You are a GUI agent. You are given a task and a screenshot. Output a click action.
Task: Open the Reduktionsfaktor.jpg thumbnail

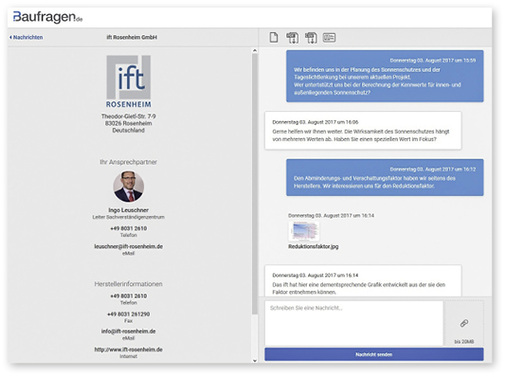point(304,231)
